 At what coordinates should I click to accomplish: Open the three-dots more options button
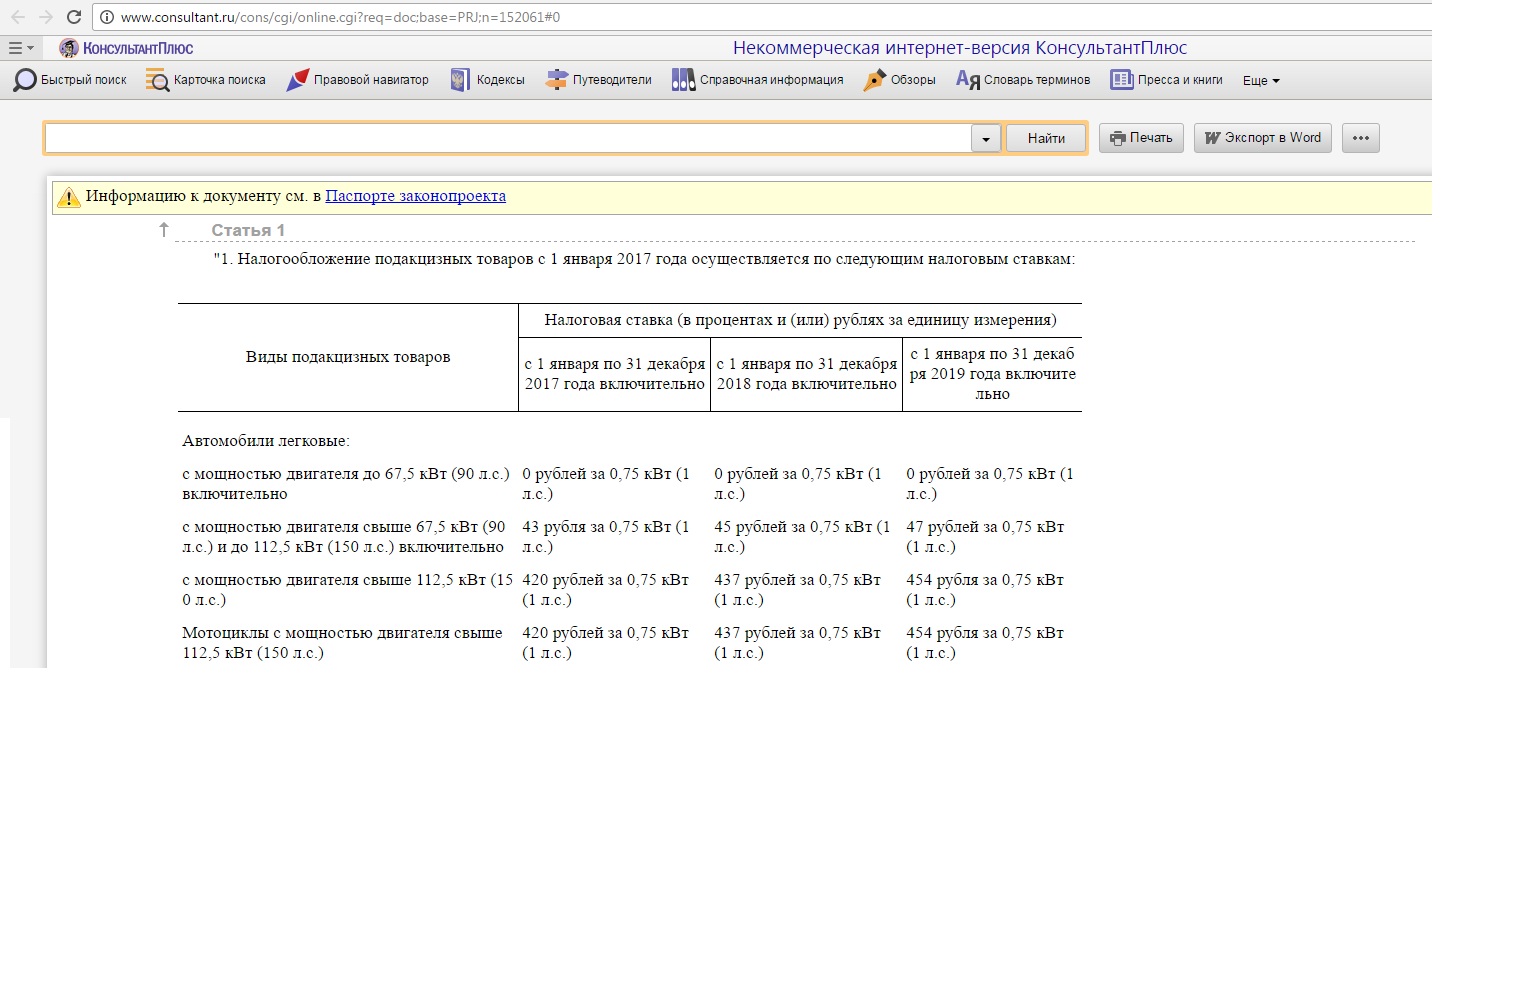coord(1360,138)
